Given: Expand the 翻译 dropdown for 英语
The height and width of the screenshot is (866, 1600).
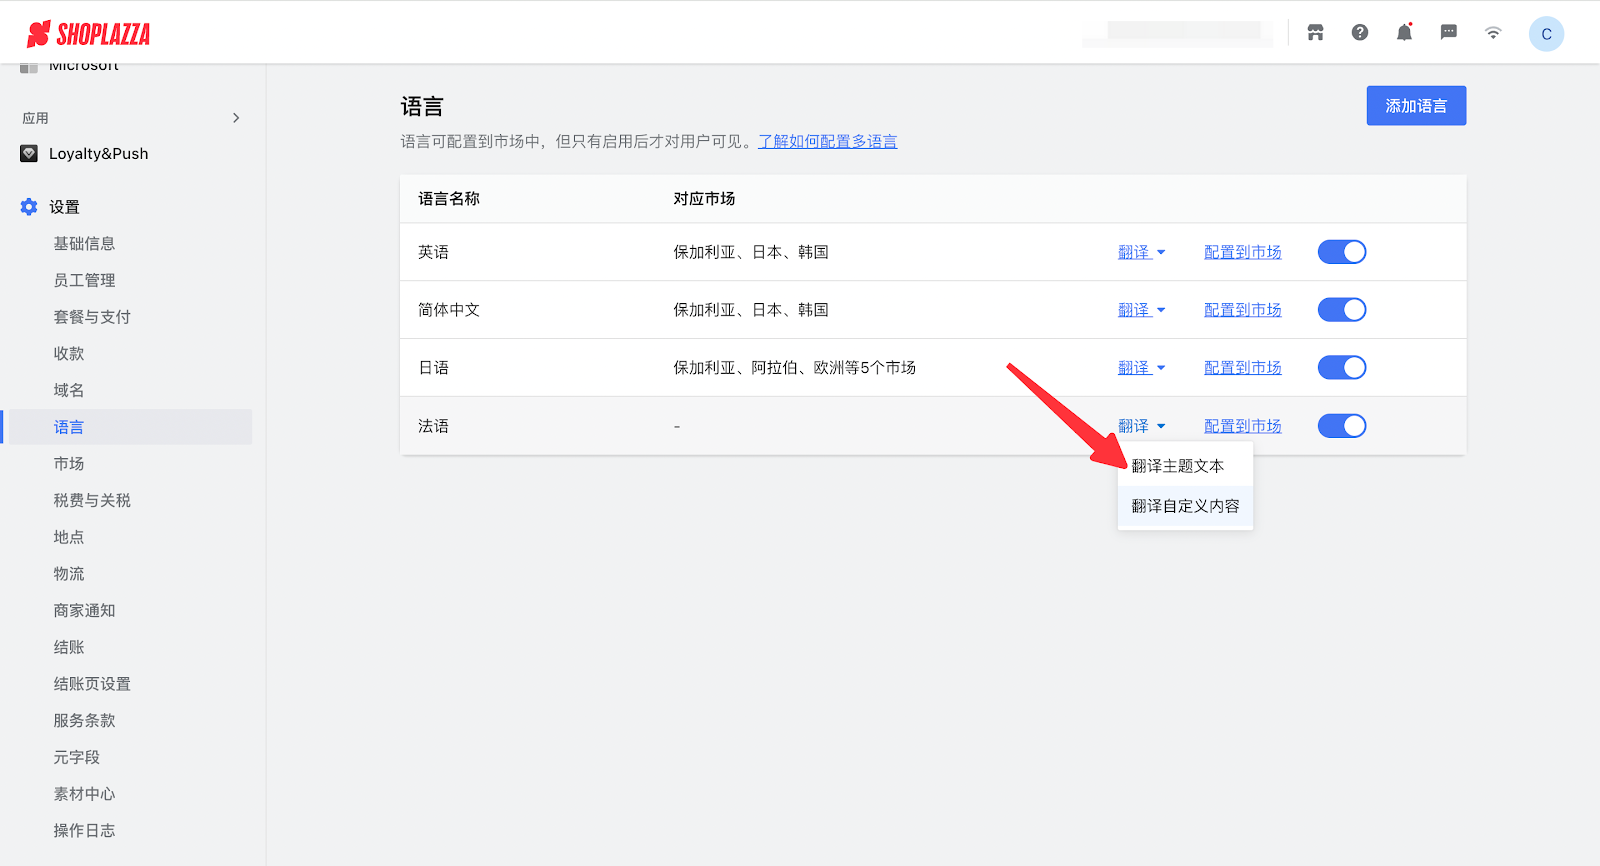Looking at the screenshot, I should click(1141, 252).
